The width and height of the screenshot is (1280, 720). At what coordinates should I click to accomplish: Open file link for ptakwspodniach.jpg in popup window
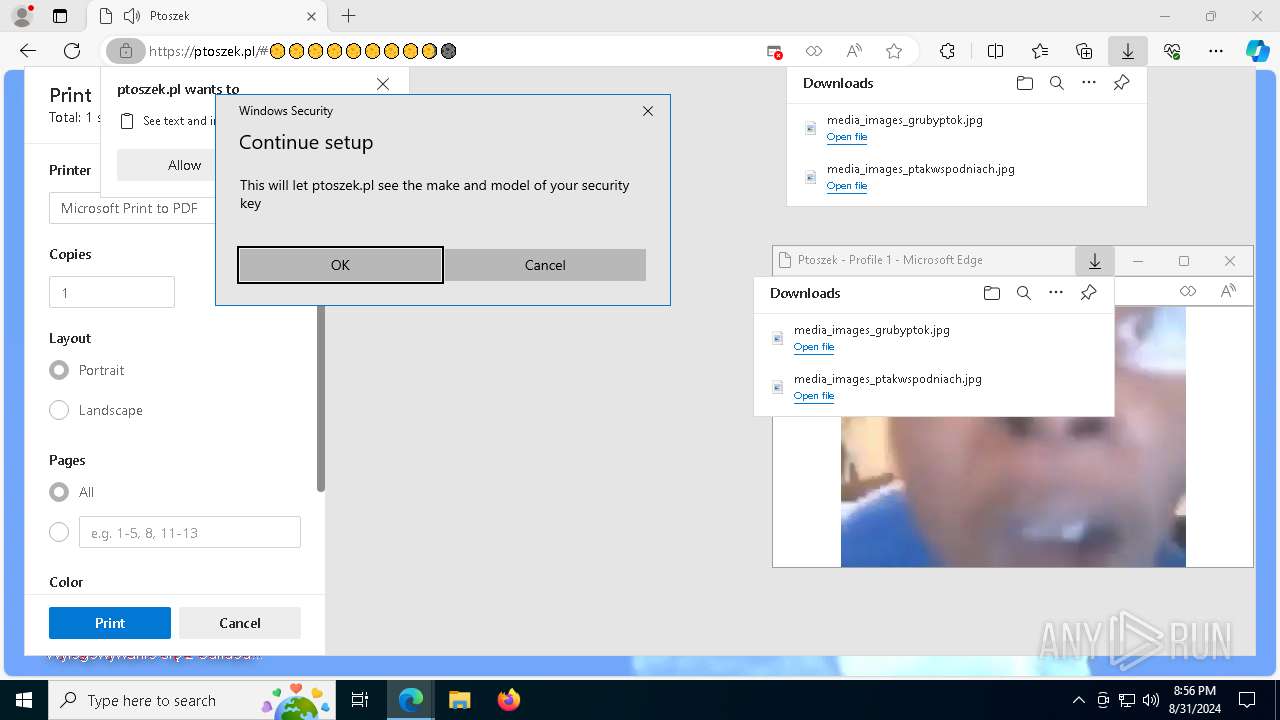[814, 396]
